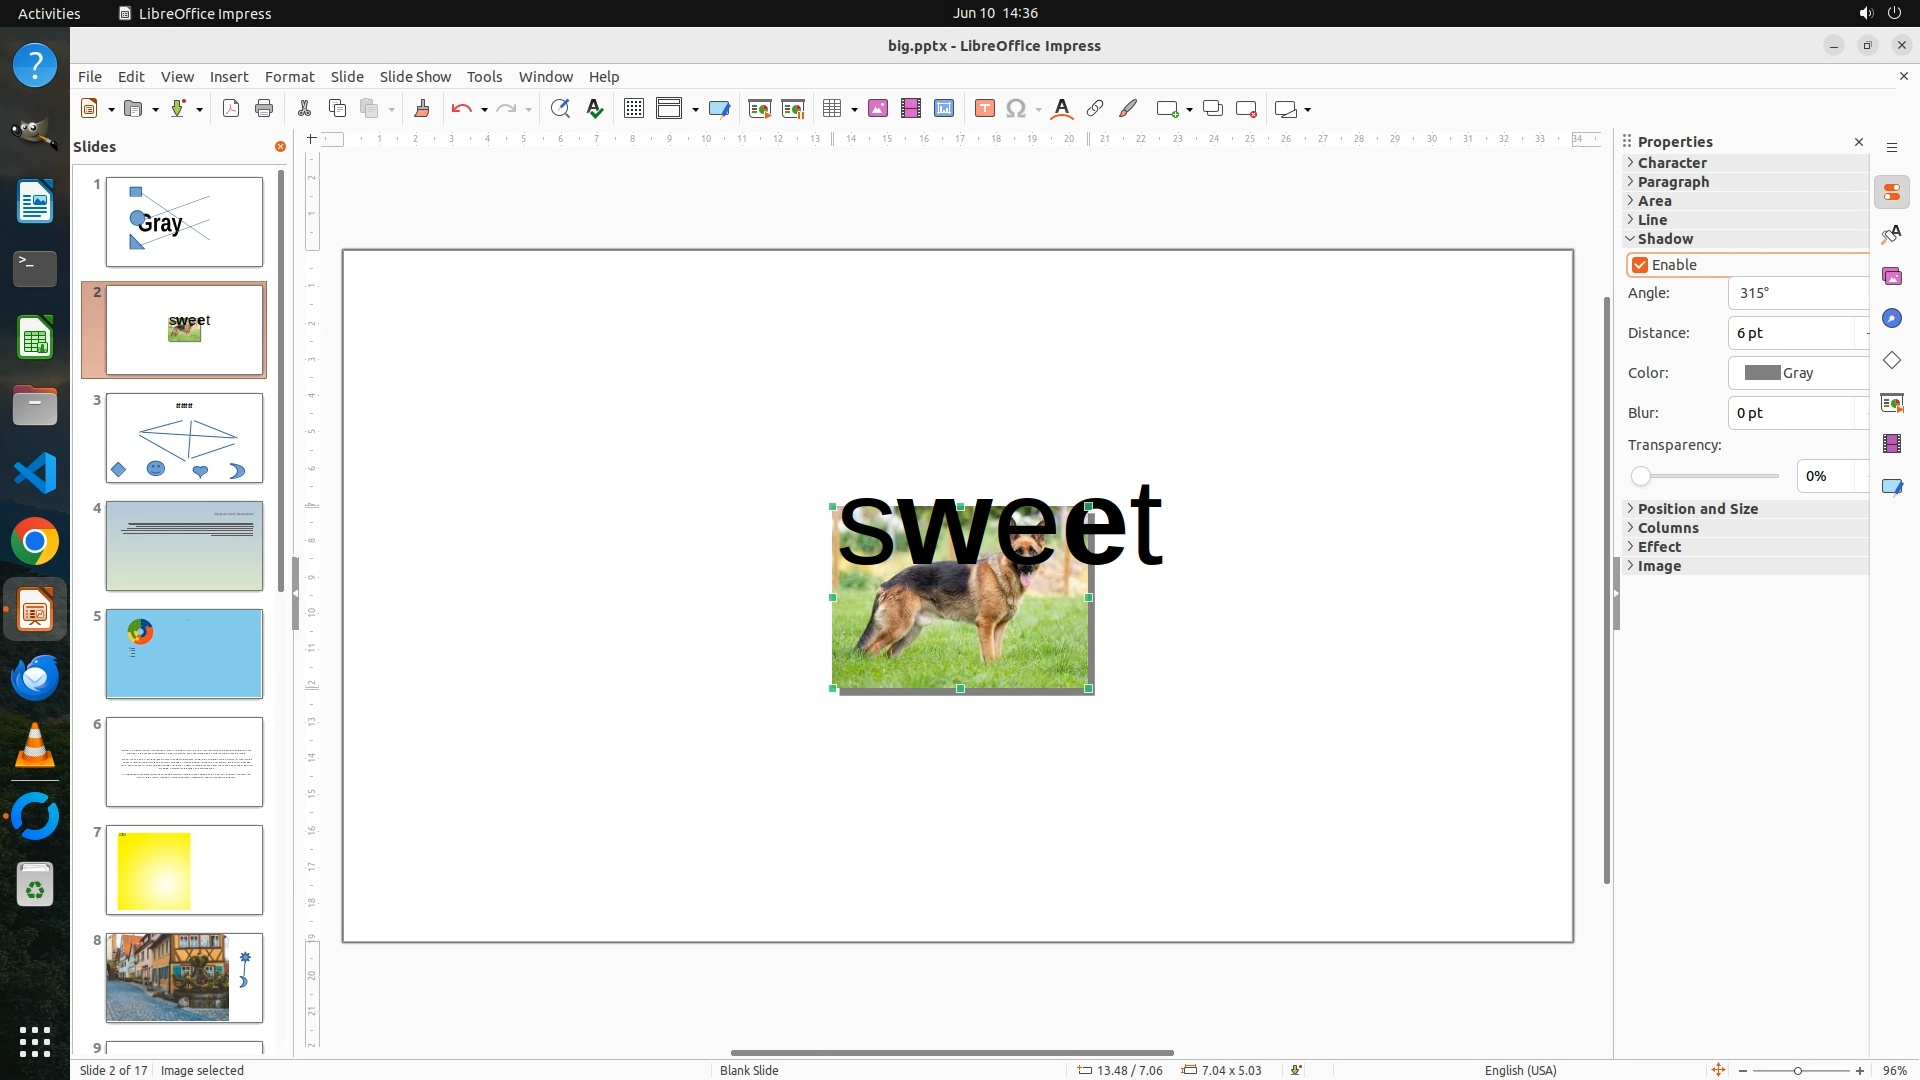Click the Insert Image icon

click(878, 109)
